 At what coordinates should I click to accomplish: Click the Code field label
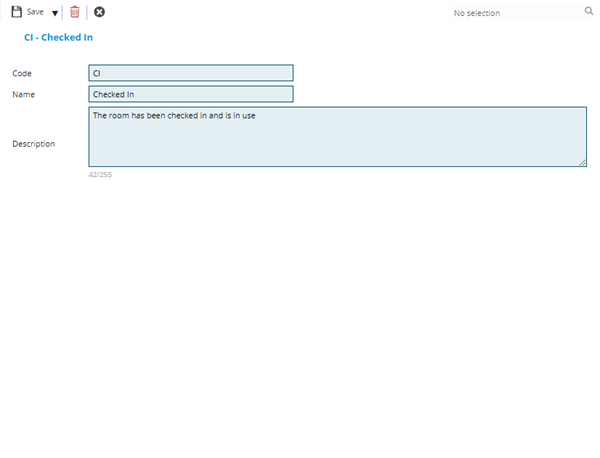coord(21,73)
